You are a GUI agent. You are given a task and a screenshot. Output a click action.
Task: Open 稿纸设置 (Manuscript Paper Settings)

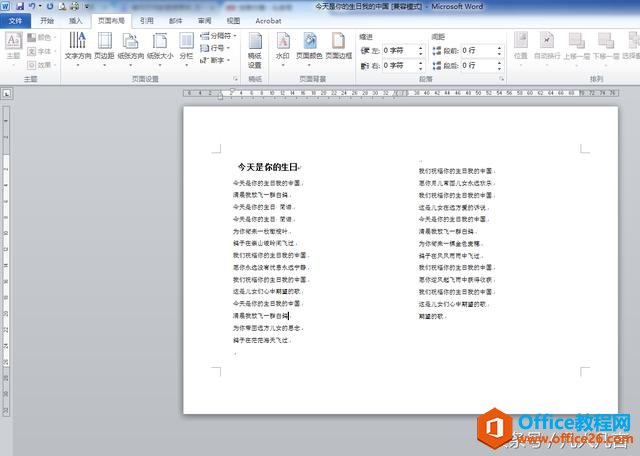point(255,51)
